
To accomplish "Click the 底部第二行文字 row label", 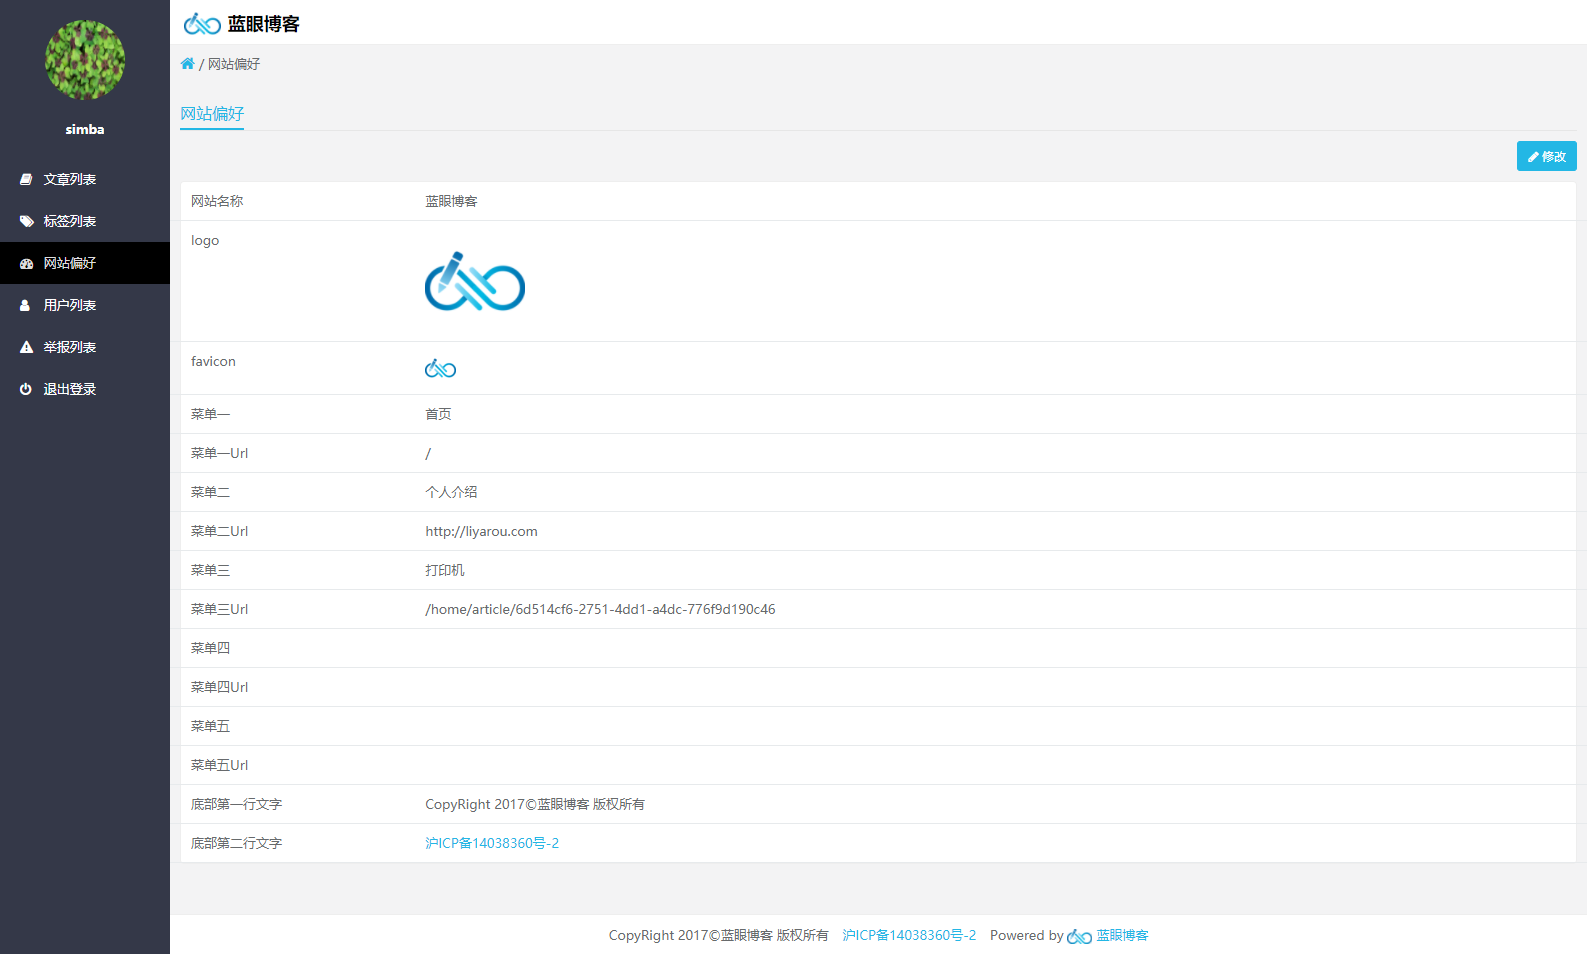I will (x=236, y=843).
